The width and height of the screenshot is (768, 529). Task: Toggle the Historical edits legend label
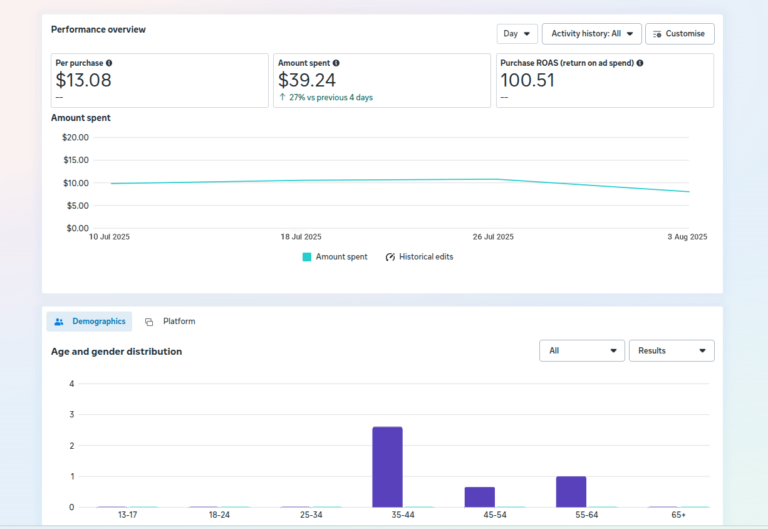[x=428, y=257]
